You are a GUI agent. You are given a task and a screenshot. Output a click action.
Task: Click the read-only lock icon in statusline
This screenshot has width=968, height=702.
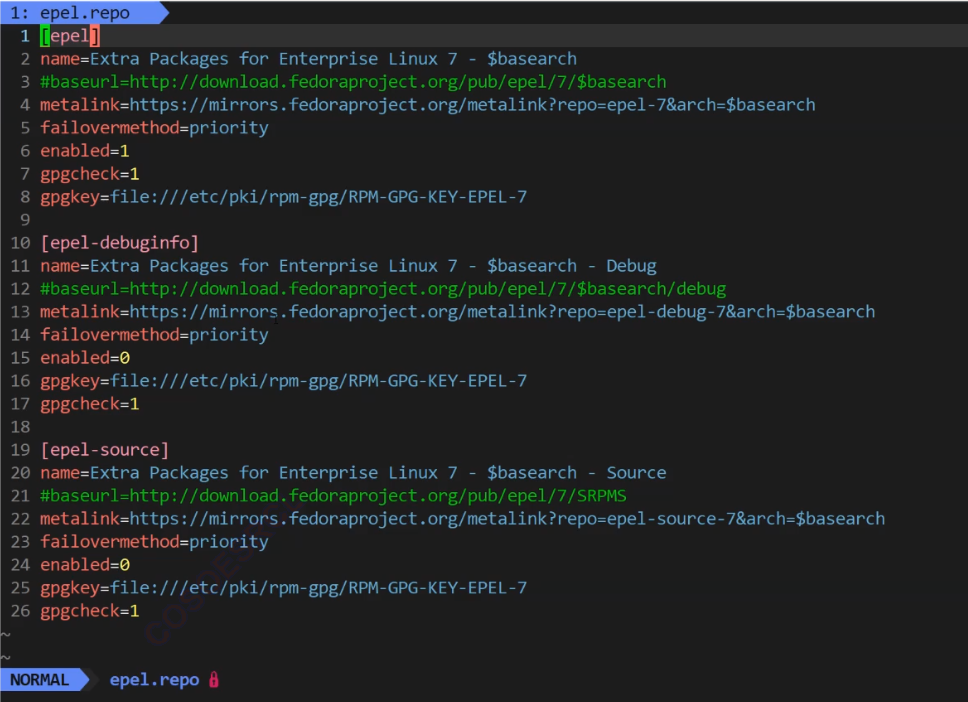click(214, 680)
